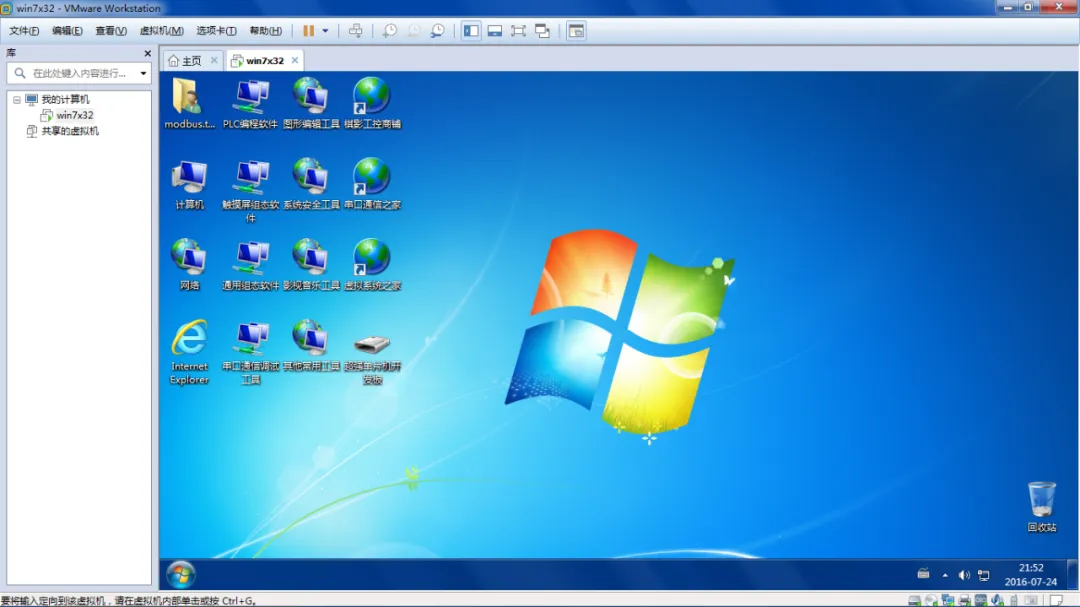The image size is (1080, 607).
Task: Open the 编辑 menu
Action: tap(67, 31)
